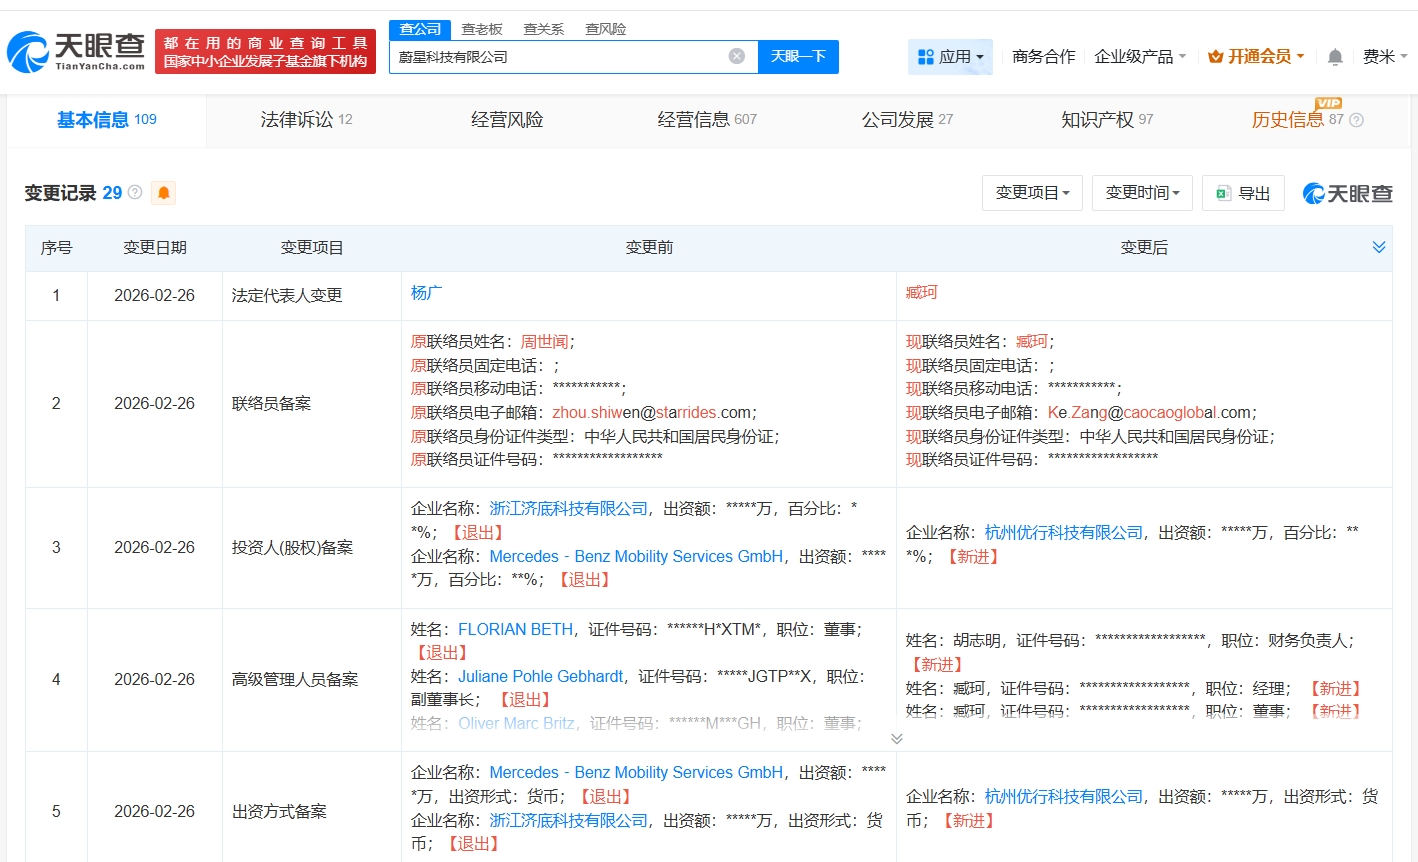This screenshot has height=862, width=1418.
Task: Switch to the 知识产权 tab
Action: pyautogui.click(x=1106, y=120)
